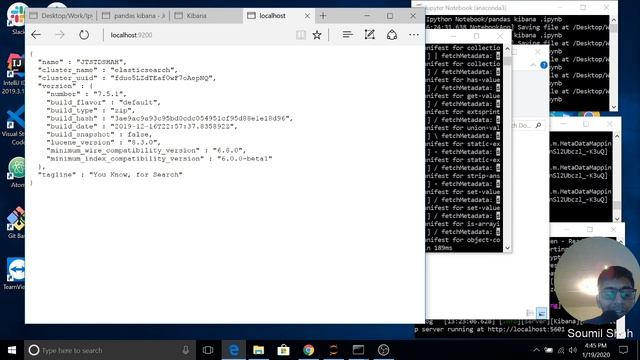Viewport: 640px width, 360px height.
Task: Open Microsoft Store from taskbar
Action: 283,350
